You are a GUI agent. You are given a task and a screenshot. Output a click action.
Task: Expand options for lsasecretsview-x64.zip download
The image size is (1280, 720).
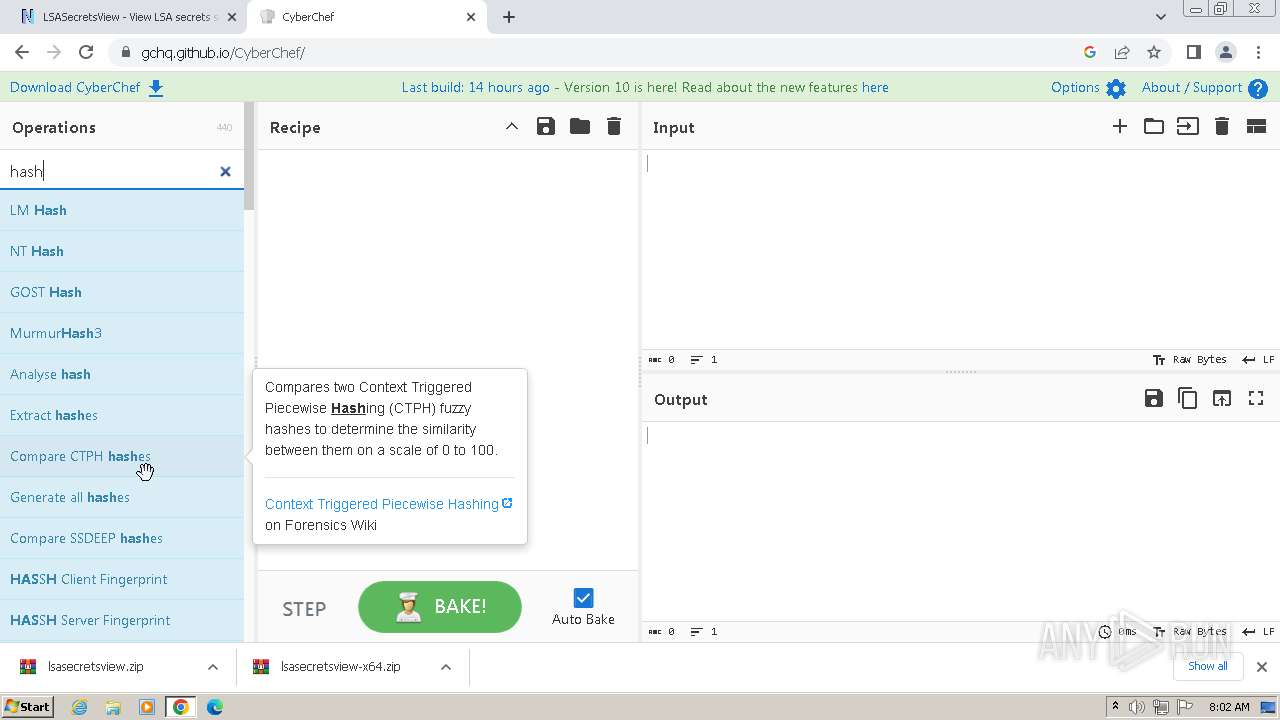pyautogui.click(x=446, y=667)
